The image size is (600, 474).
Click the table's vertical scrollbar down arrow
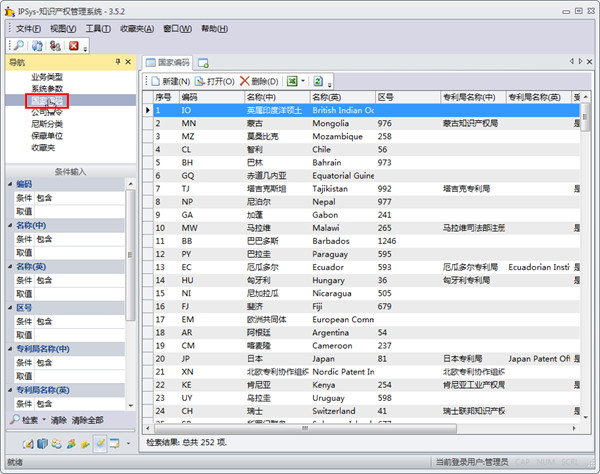(x=585, y=417)
